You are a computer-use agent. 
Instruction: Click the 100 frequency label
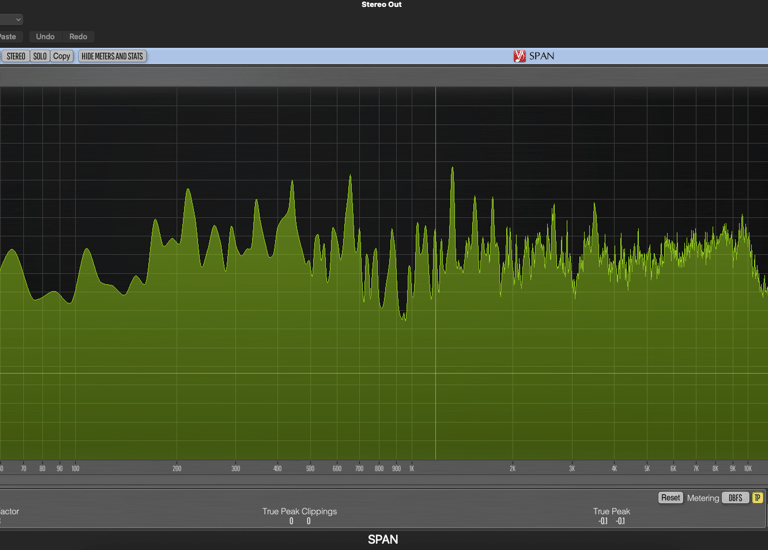pos(75,469)
